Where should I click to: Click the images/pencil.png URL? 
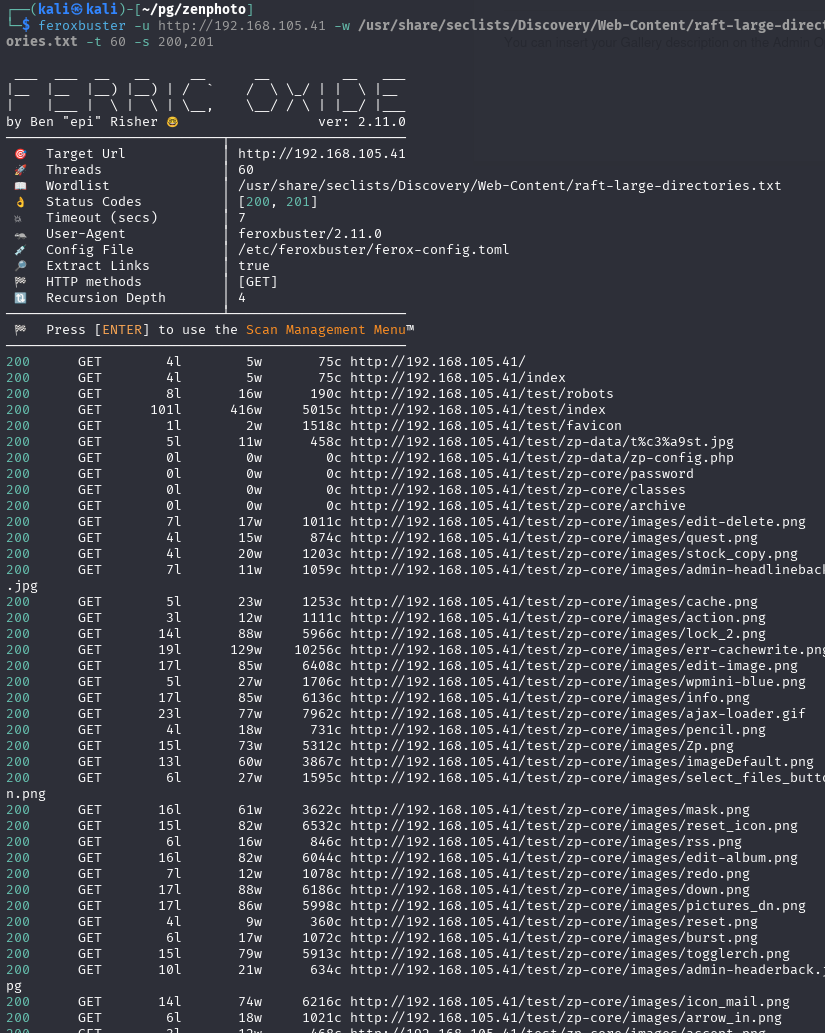click(x=557, y=730)
